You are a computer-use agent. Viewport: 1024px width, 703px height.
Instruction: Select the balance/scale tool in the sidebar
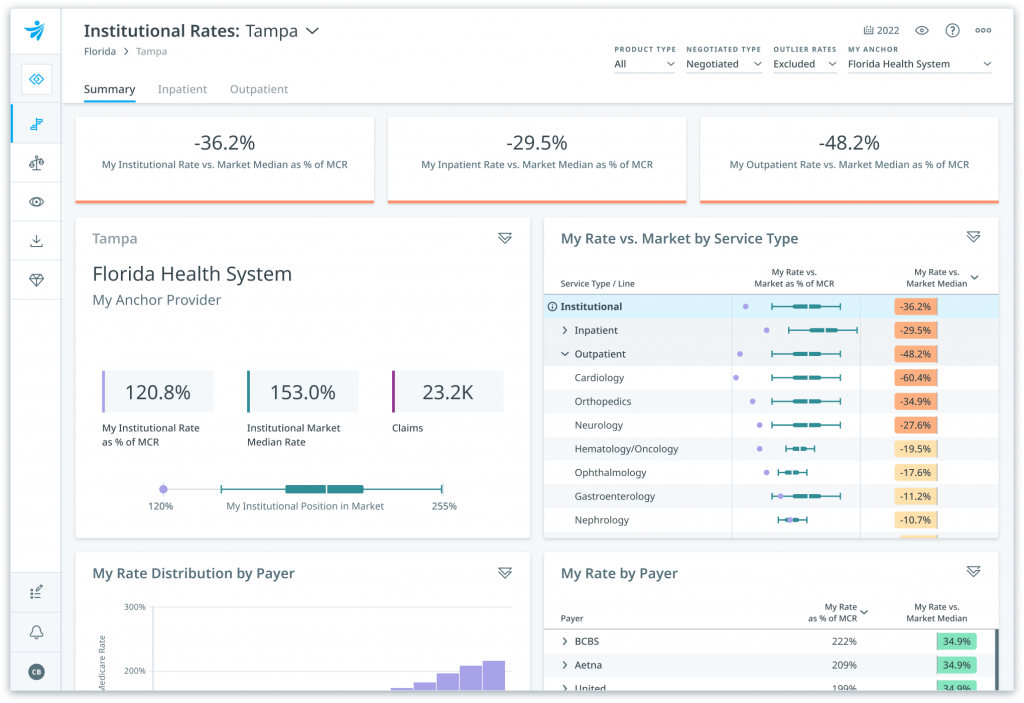click(37, 162)
